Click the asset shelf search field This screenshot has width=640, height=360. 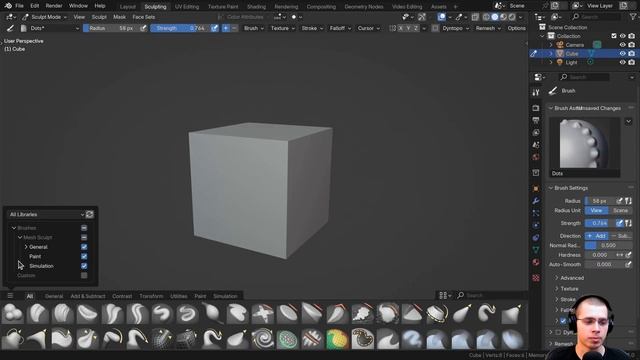(x=491, y=295)
